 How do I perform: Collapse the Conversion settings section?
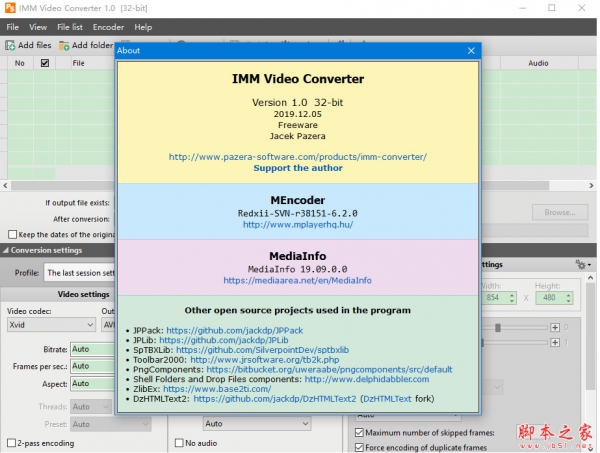pos(6,250)
